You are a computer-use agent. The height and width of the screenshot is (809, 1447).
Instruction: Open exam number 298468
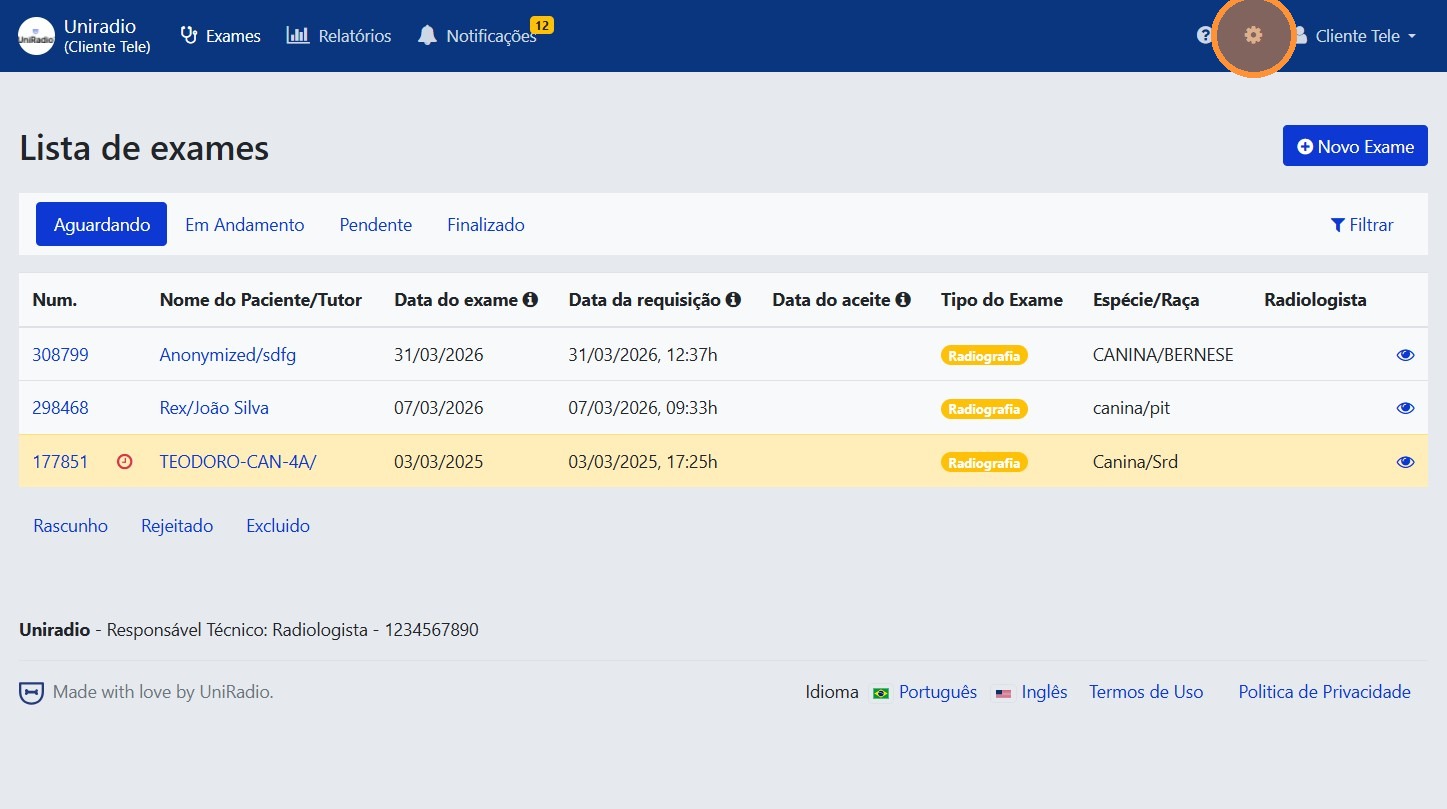60,407
